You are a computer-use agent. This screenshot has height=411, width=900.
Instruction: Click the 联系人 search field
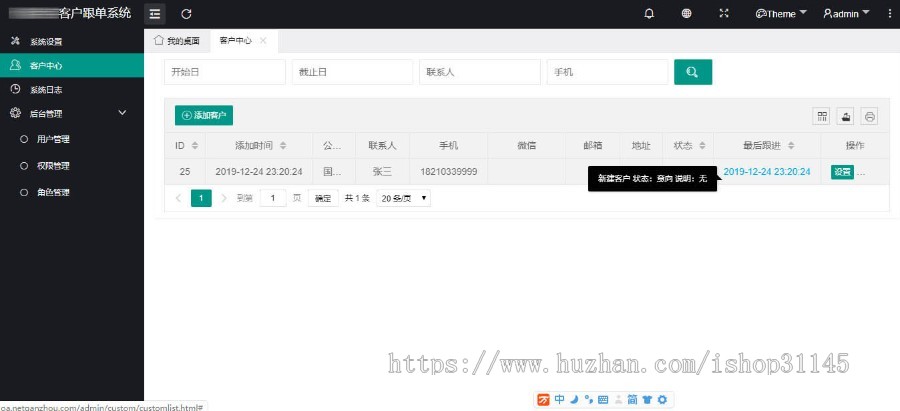[479, 72]
